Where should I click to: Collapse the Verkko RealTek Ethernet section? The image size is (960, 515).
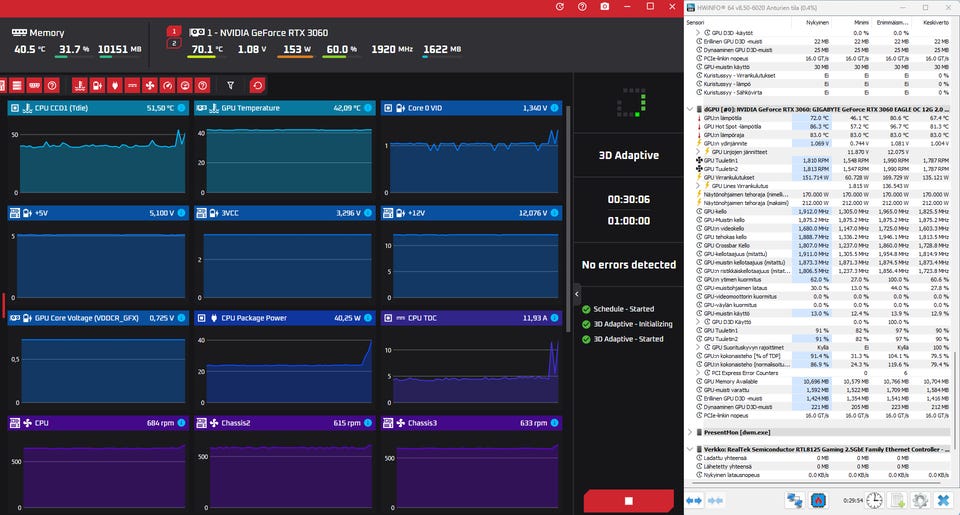point(690,449)
